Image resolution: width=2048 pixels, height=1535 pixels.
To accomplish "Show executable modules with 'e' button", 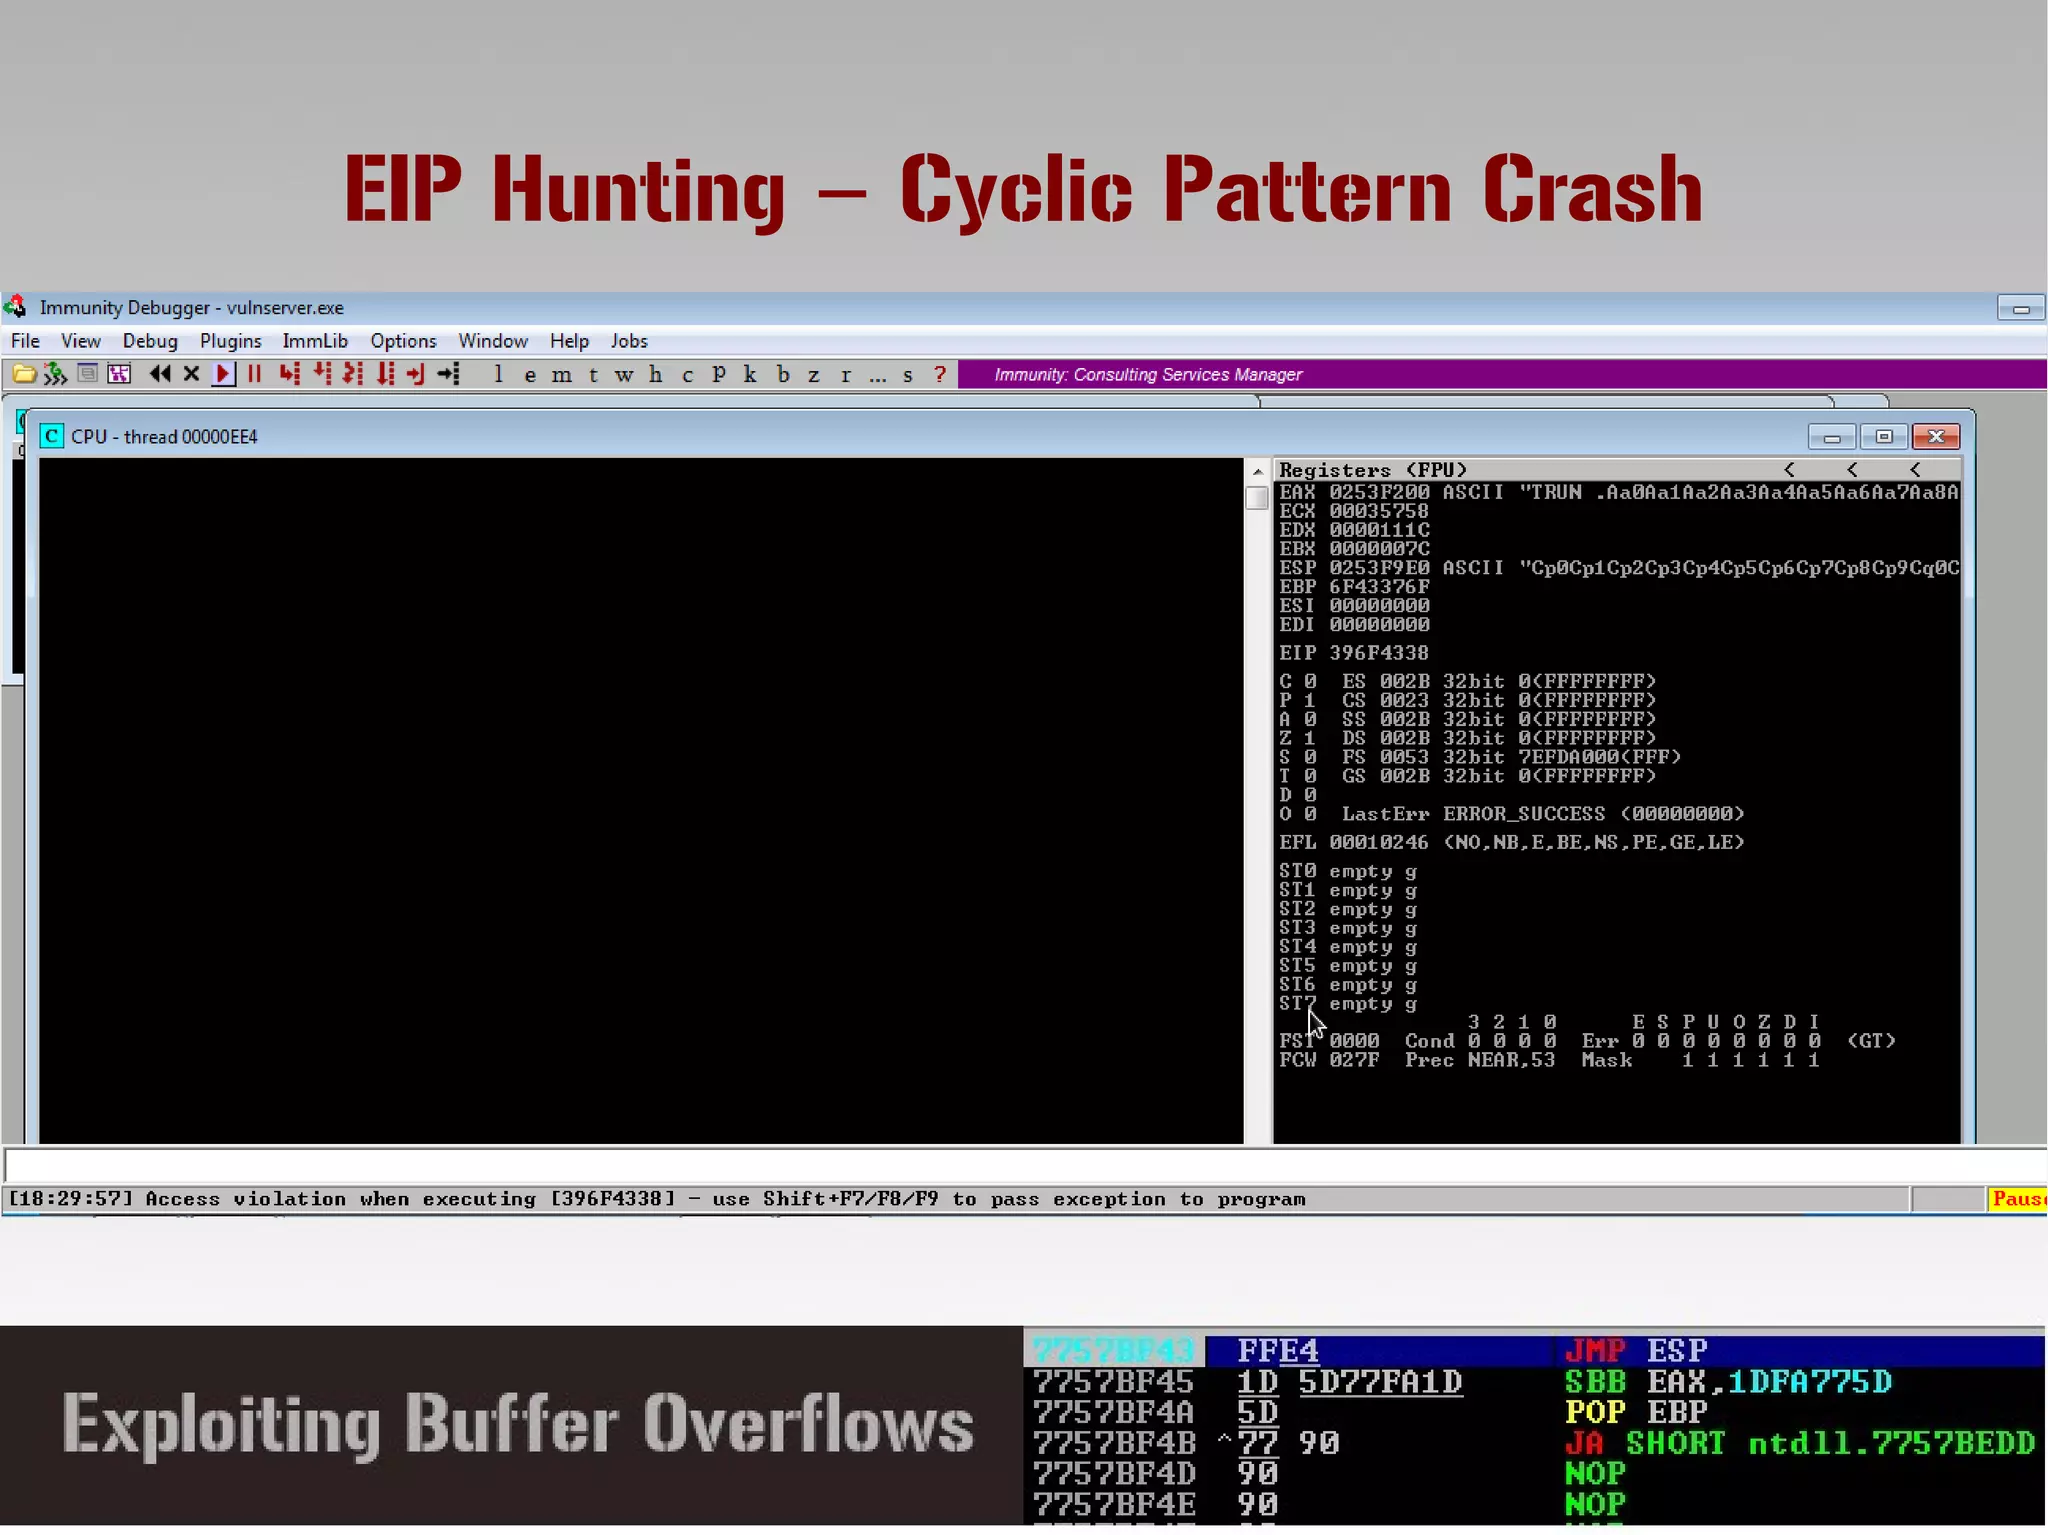I will tap(530, 375).
